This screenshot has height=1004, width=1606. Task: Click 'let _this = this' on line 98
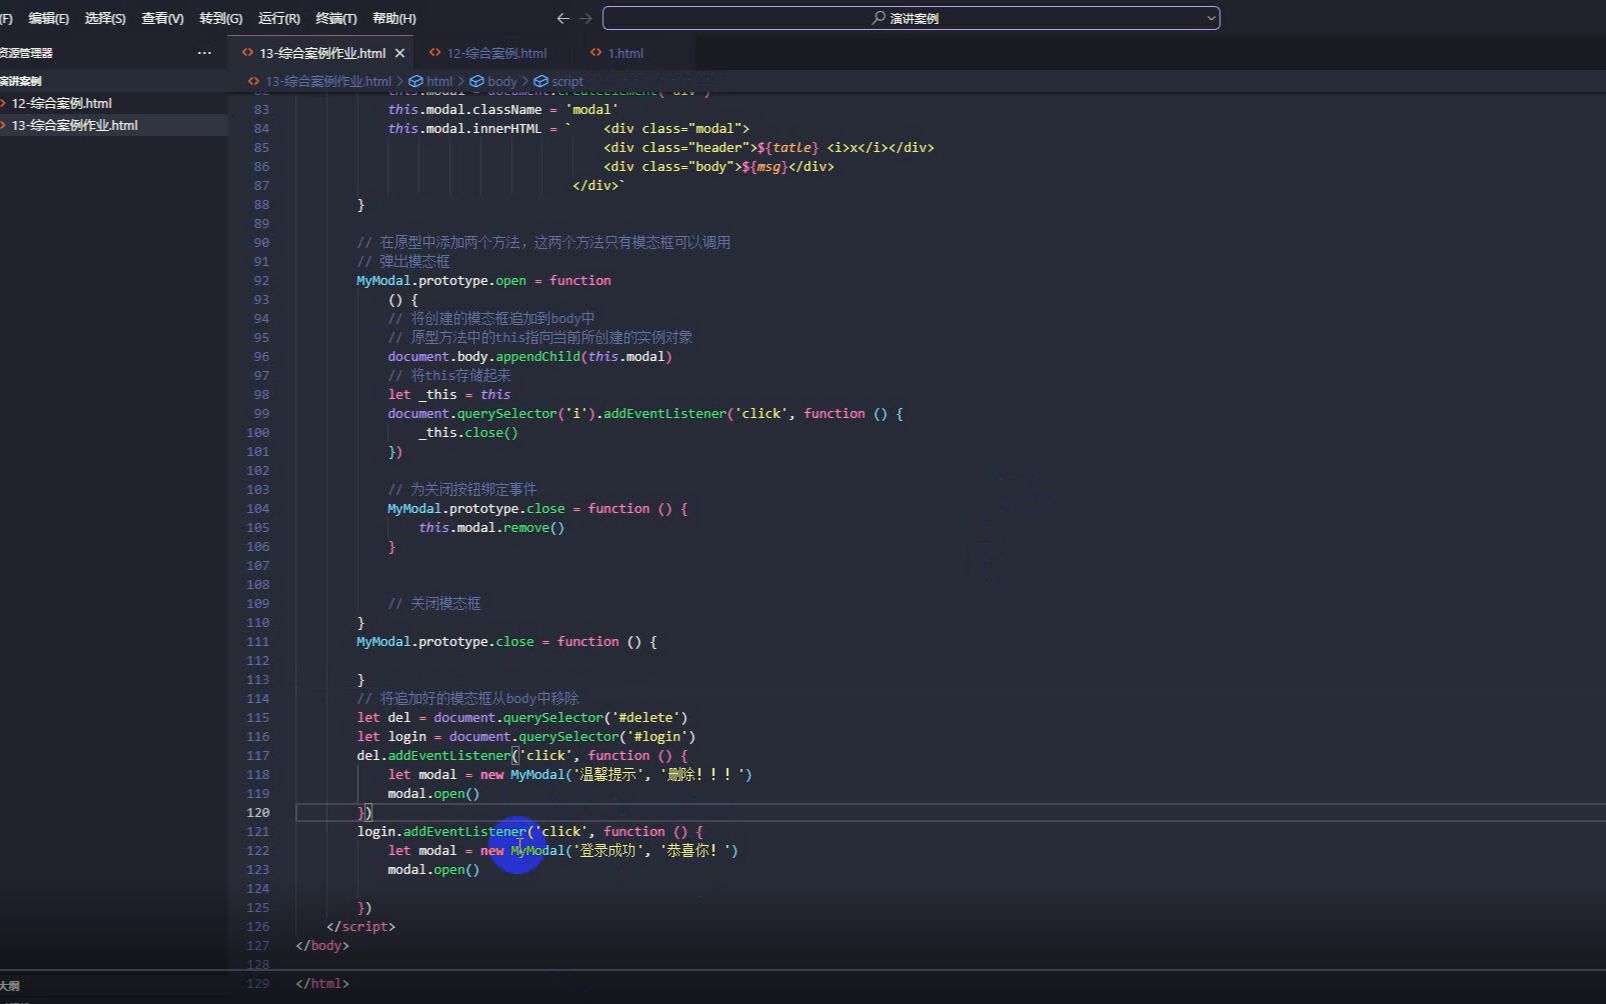pos(449,394)
